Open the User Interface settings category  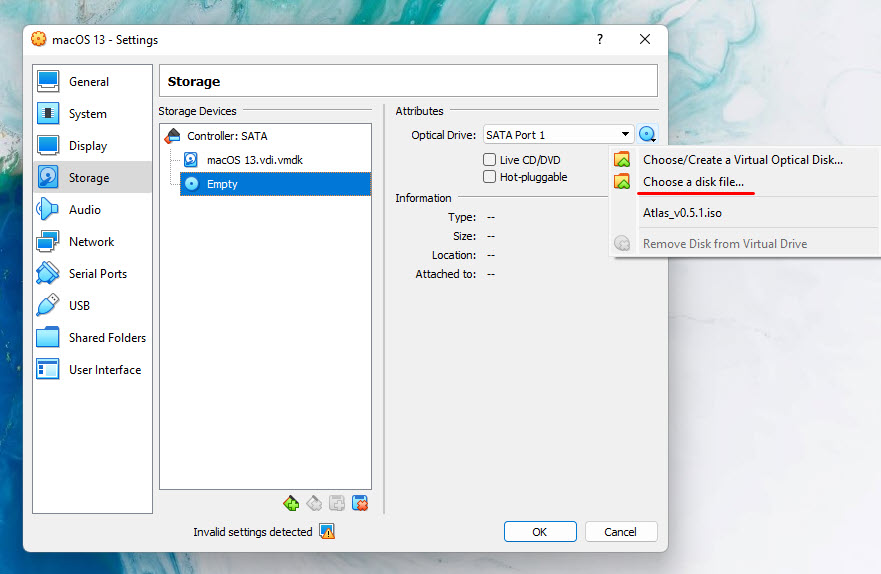click(92, 370)
